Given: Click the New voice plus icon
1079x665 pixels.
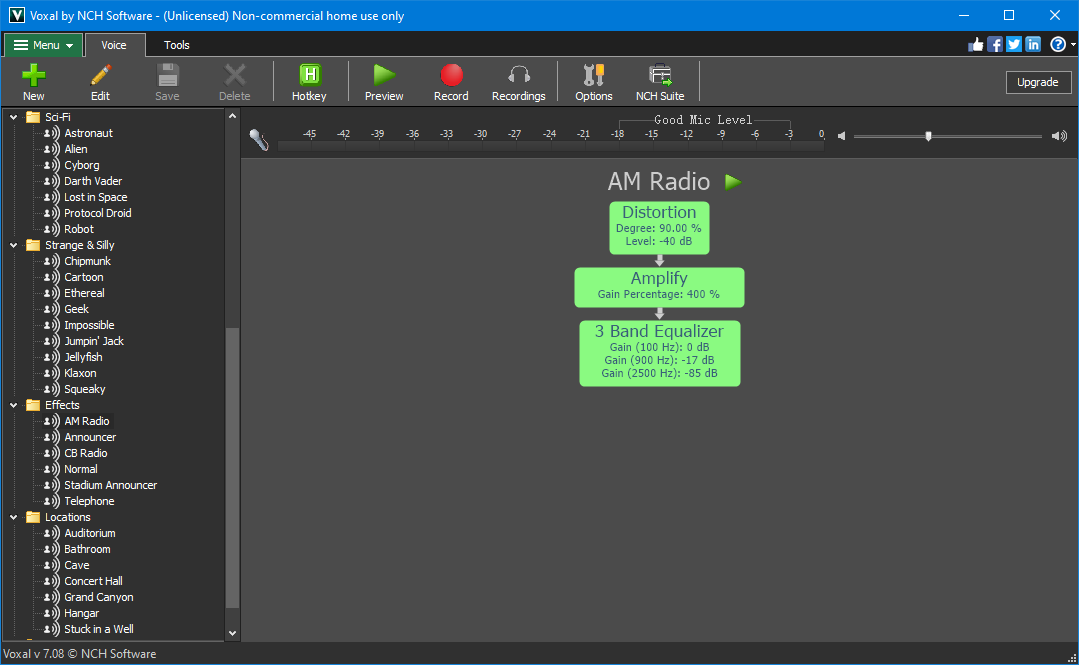Looking at the screenshot, I should coord(33,75).
